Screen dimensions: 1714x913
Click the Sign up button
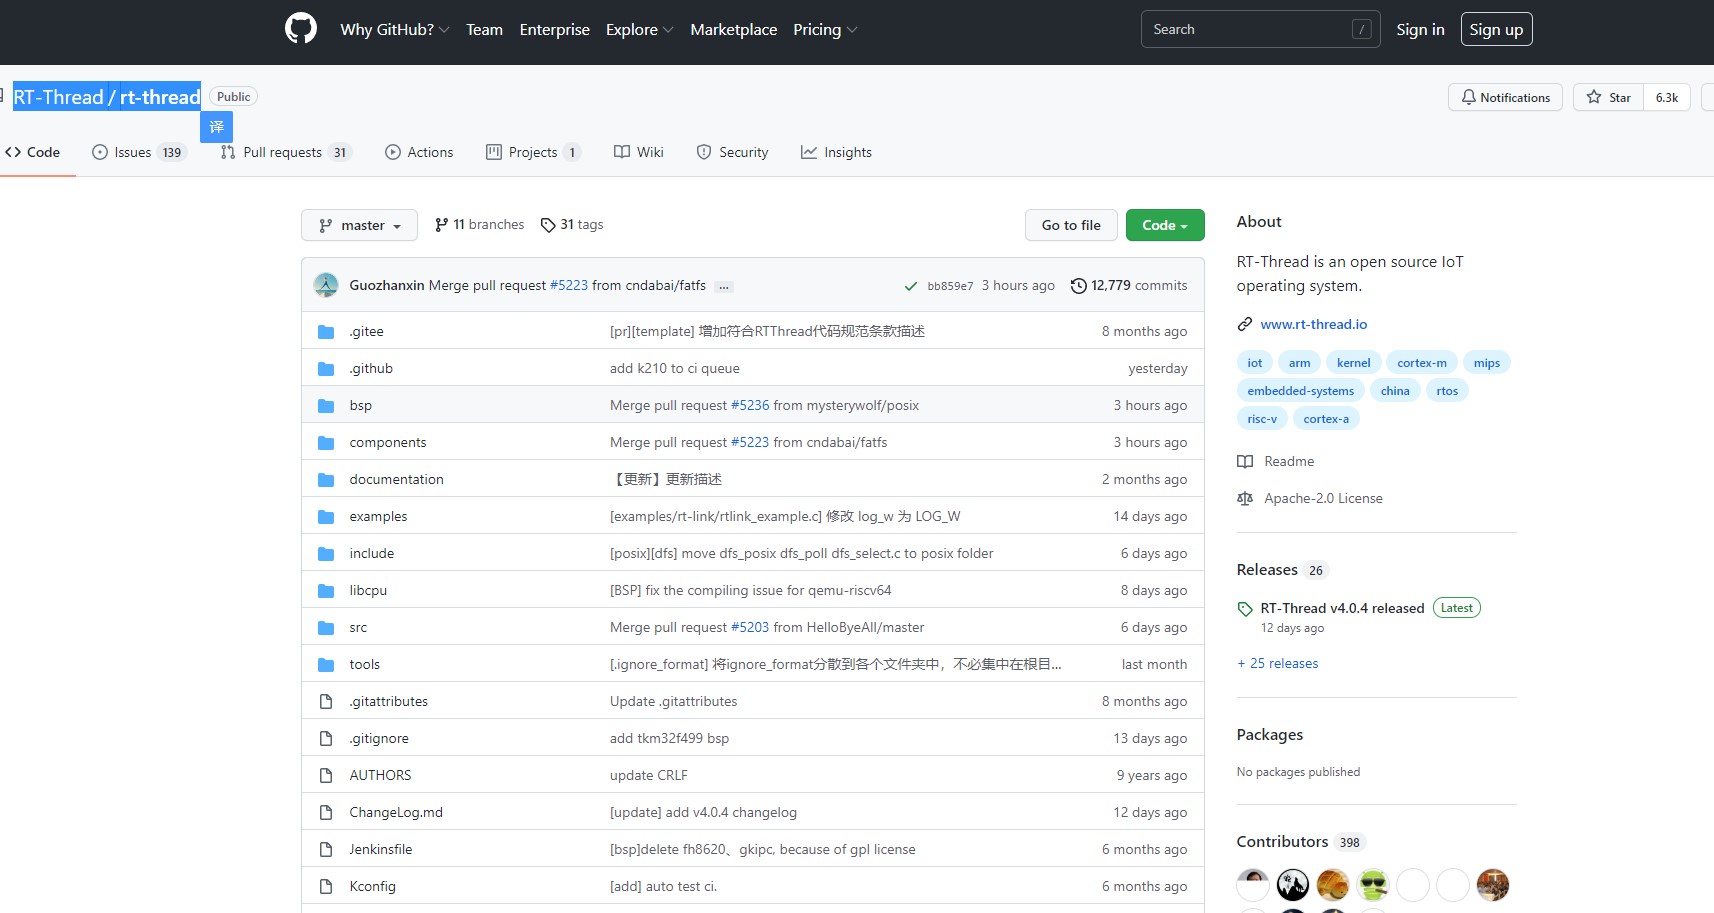pyautogui.click(x=1496, y=29)
